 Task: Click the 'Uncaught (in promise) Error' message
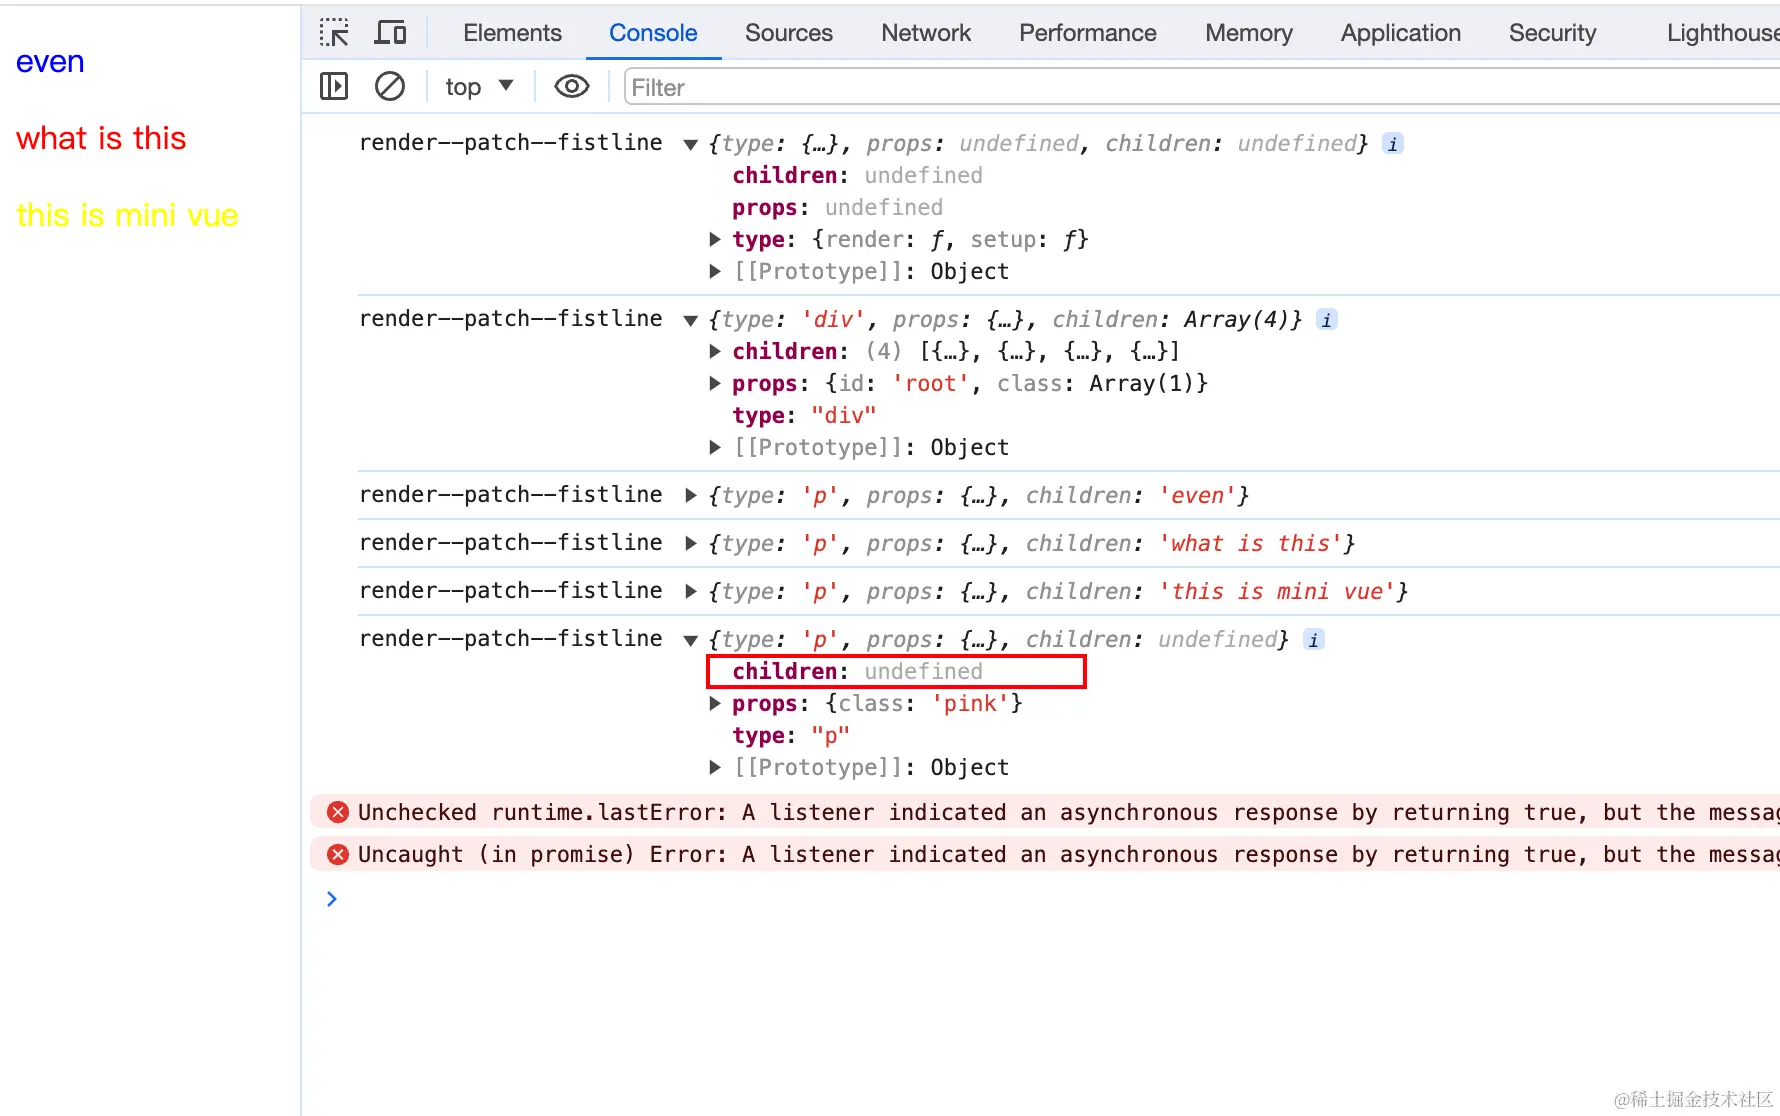[x=1069, y=854]
